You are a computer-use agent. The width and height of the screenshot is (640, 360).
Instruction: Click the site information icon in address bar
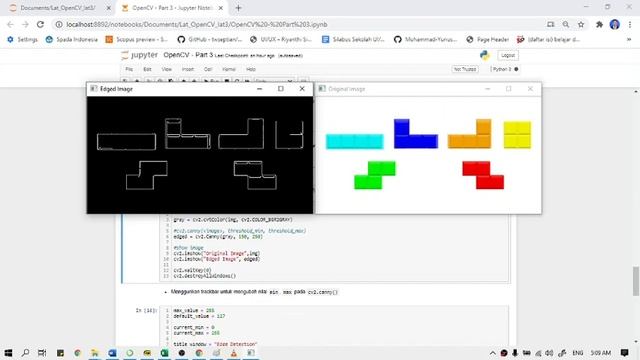59,24
